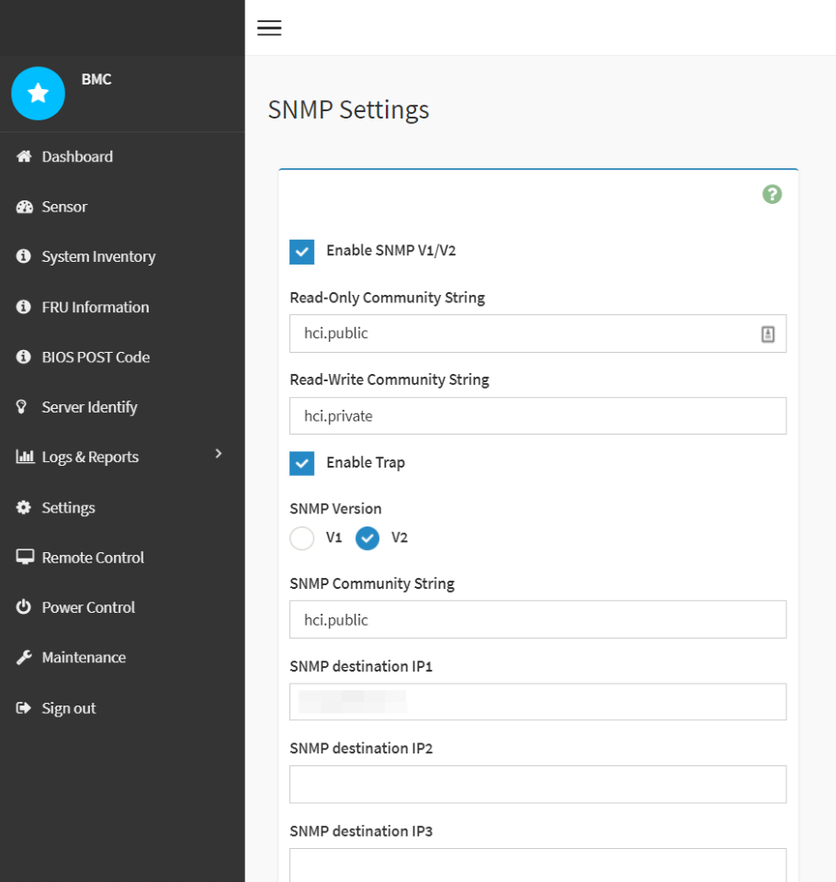Click into SNMP Community String field

click(x=538, y=619)
